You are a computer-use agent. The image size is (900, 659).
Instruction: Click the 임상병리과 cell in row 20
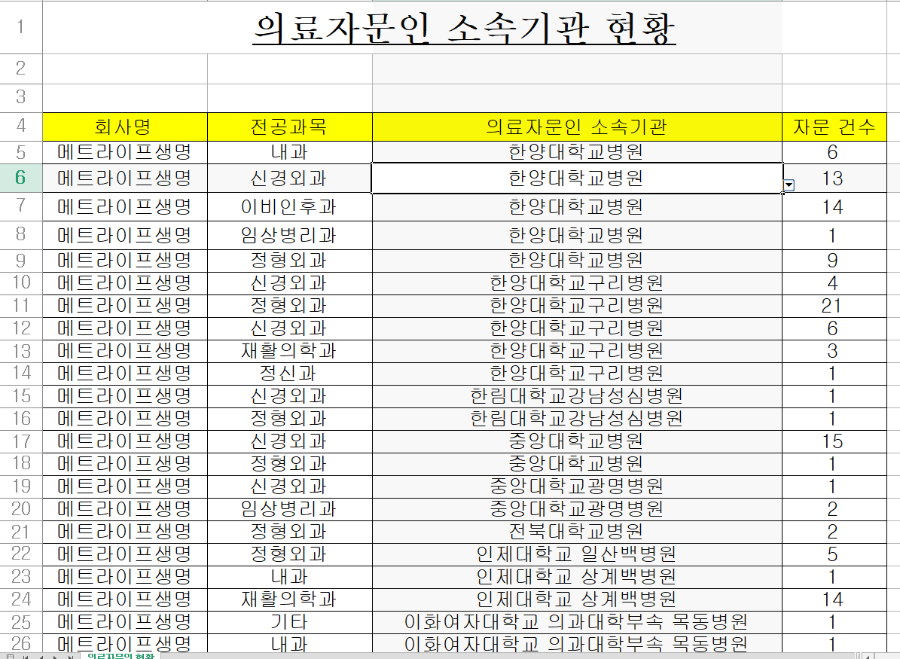(290, 509)
